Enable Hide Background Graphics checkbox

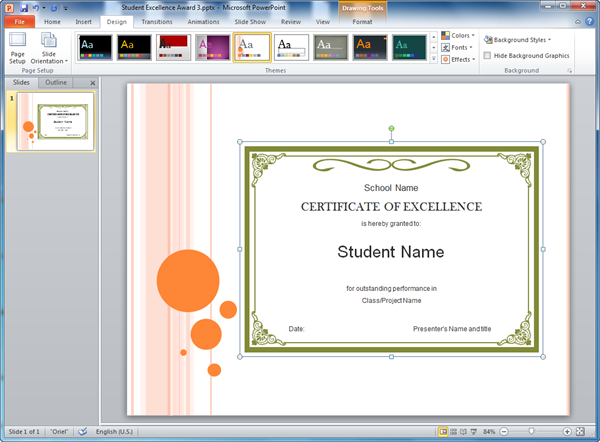[x=487, y=56]
